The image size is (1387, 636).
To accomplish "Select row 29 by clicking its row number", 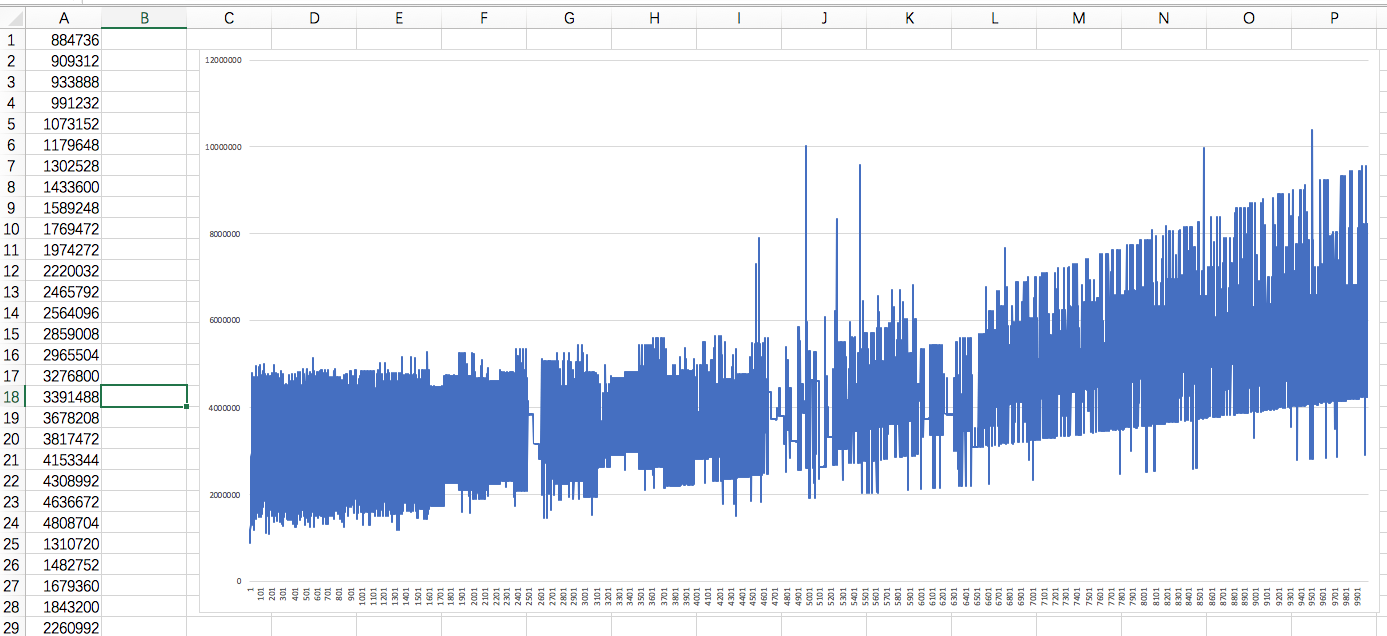I will click(10, 628).
